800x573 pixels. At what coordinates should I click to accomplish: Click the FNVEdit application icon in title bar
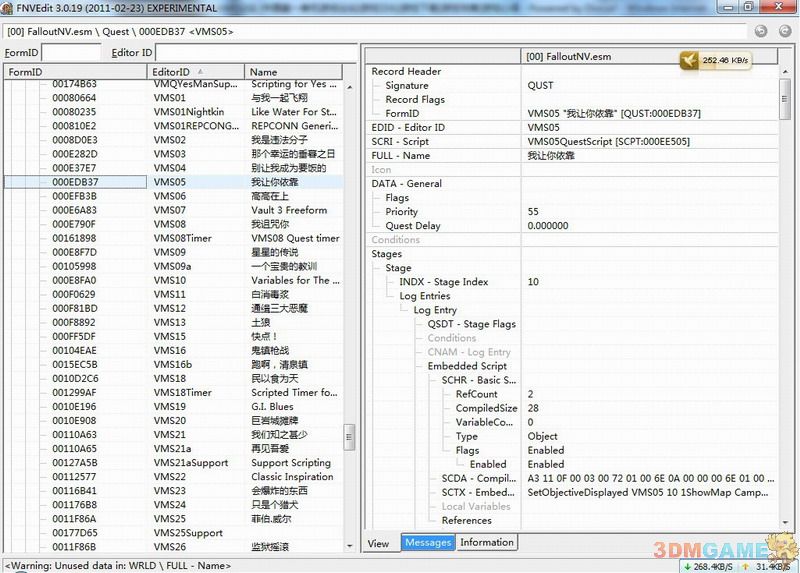click(x=7, y=8)
